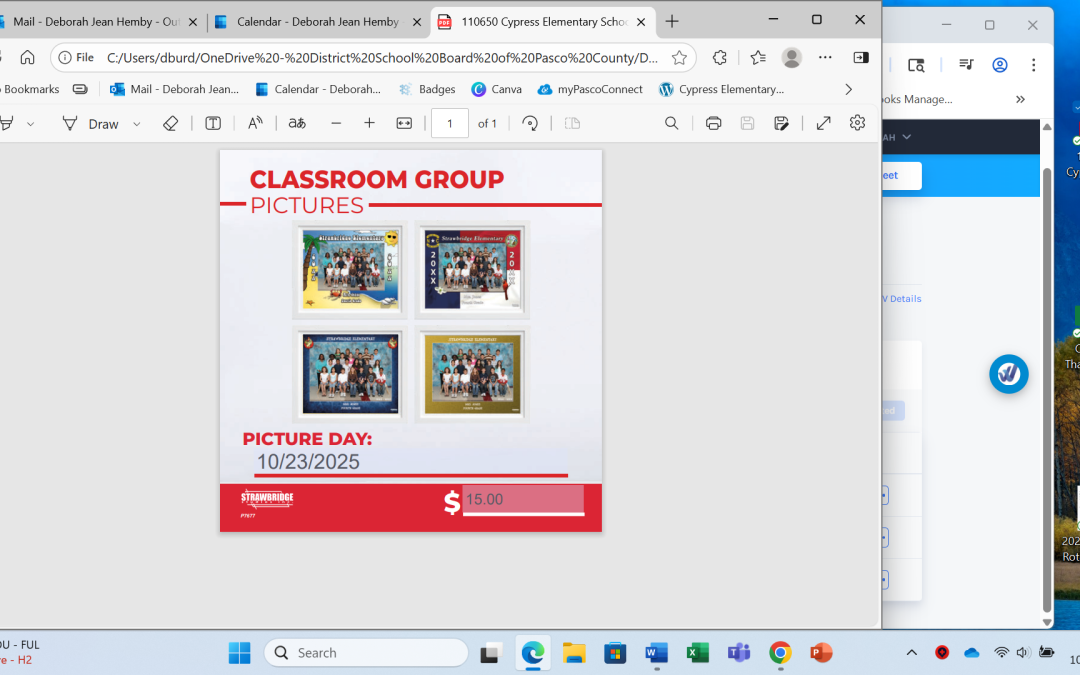Open the myPascoConnect bookmark
Screen dimensions: 1080x675
tap(590, 89)
